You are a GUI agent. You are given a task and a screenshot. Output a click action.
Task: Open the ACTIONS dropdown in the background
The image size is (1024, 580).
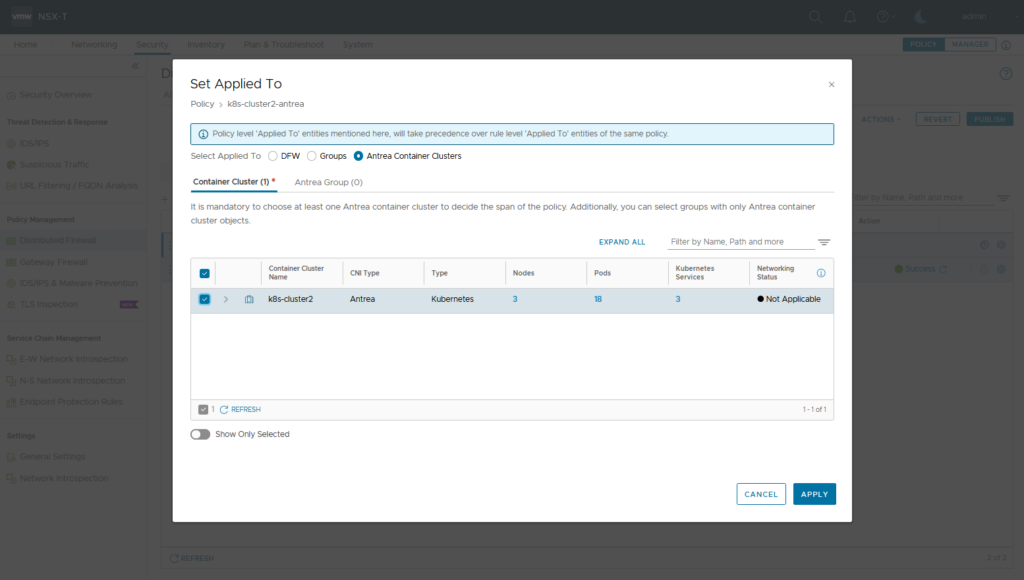coord(880,120)
